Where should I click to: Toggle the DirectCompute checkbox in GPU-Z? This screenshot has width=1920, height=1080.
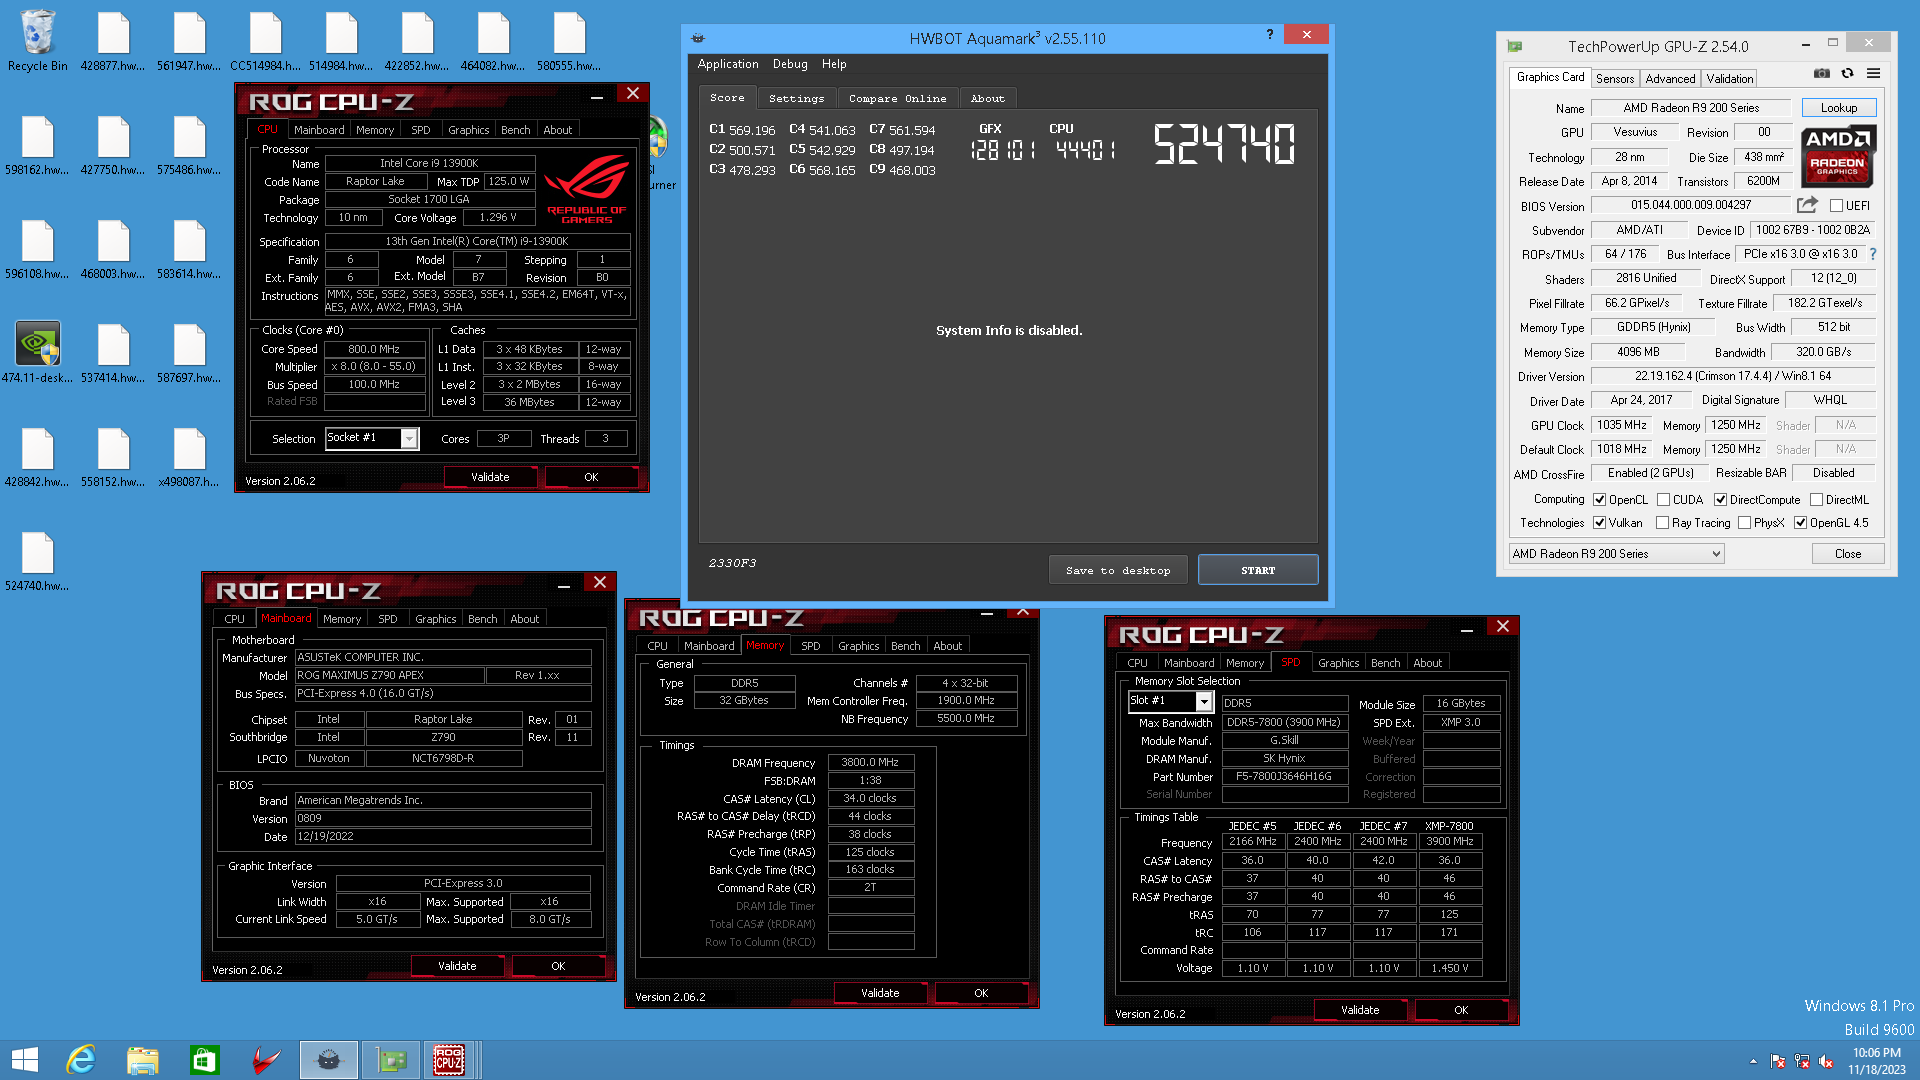click(x=1720, y=500)
